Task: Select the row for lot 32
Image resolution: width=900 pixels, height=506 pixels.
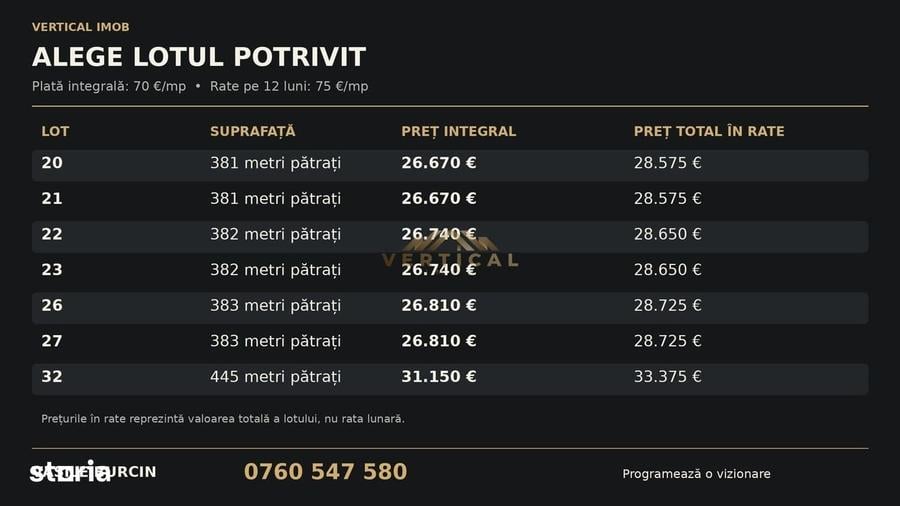Action: [x=450, y=379]
